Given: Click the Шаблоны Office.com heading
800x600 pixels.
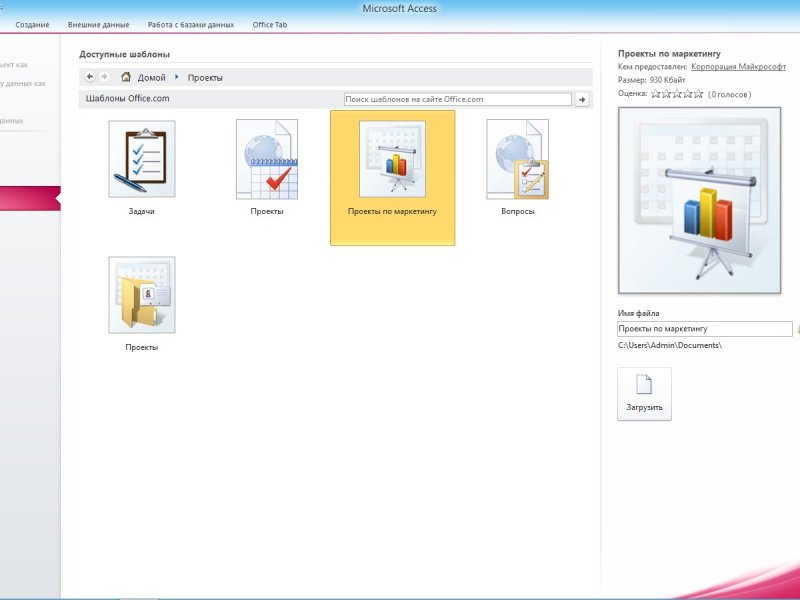Looking at the screenshot, I should (x=128, y=98).
